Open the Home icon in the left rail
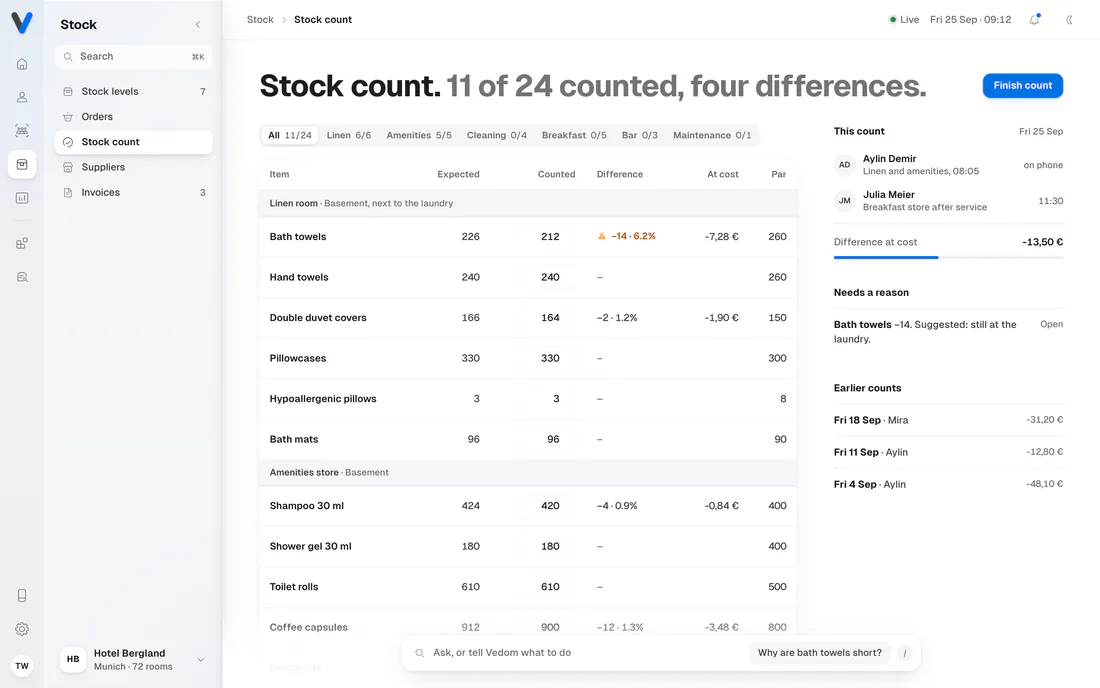Screen dimensions: 1100x688 click(22, 65)
